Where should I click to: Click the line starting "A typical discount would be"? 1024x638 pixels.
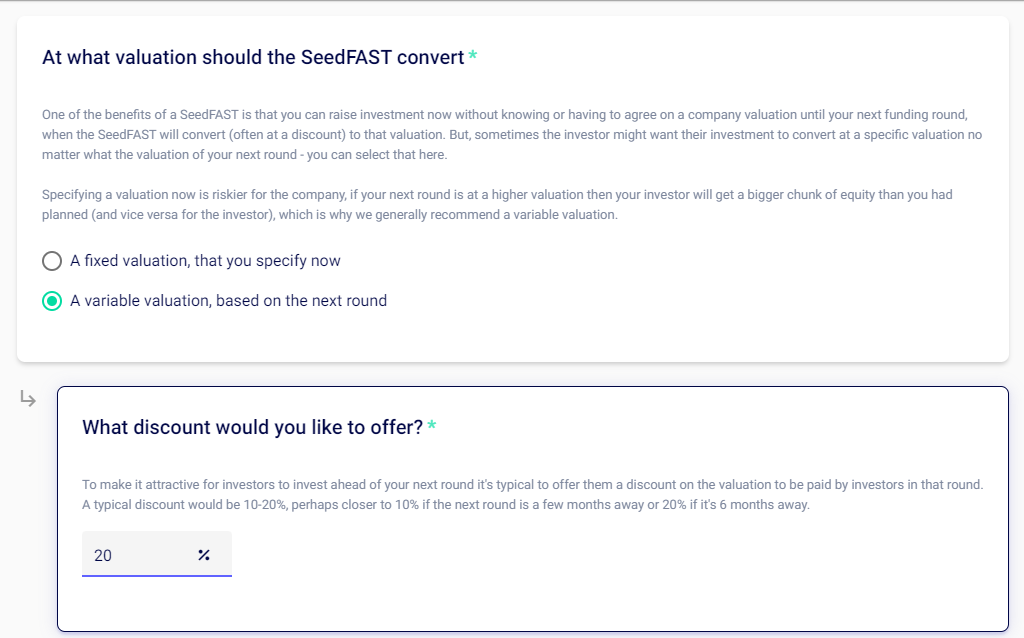(x=445, y=505)
